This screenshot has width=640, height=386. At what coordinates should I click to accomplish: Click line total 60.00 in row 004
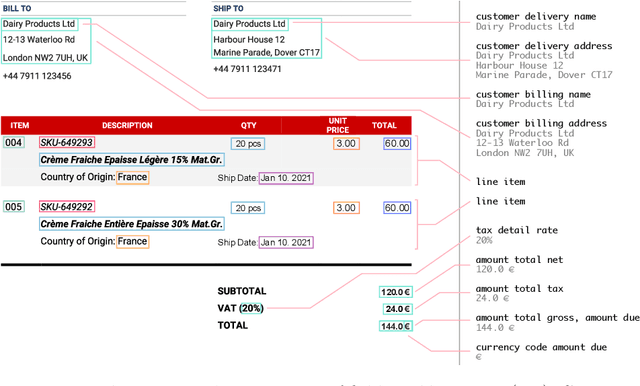click(x=397, y=144)
